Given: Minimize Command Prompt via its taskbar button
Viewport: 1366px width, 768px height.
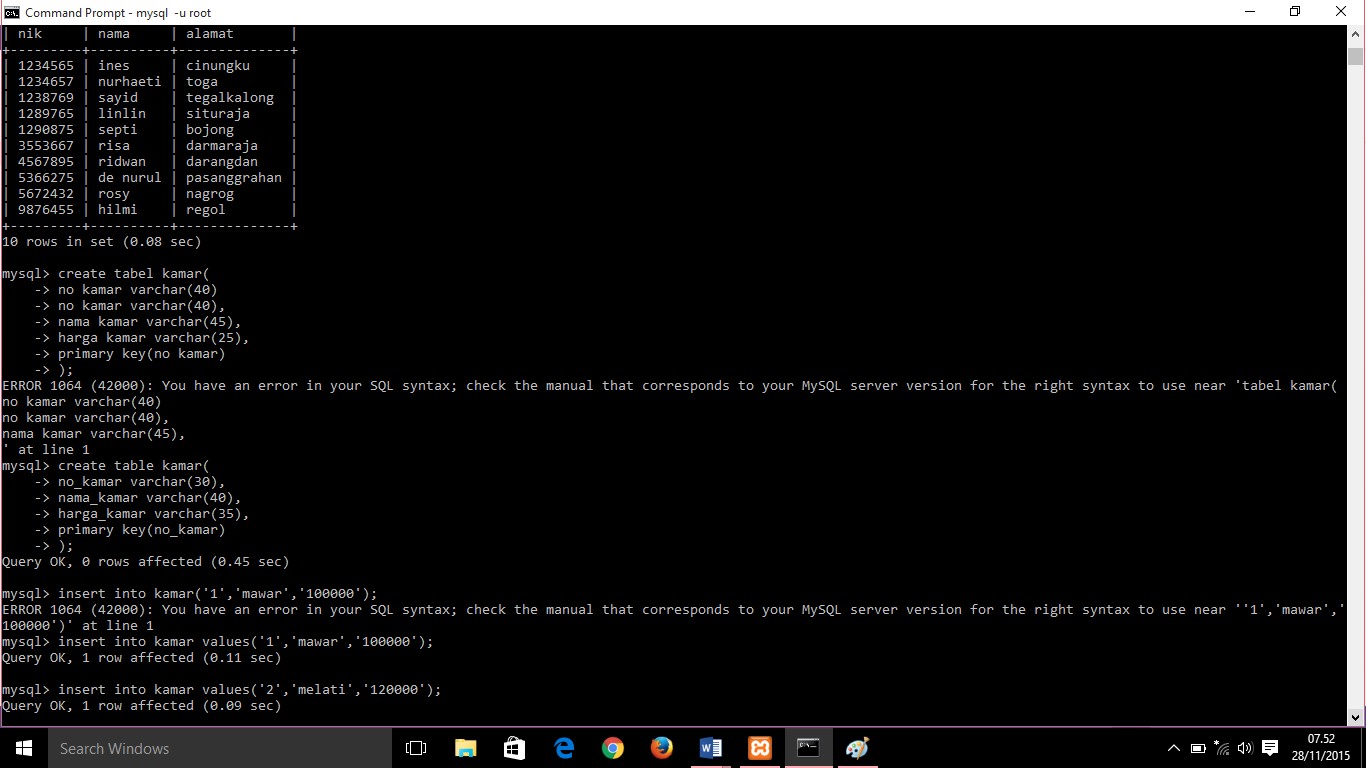Looking at the screenshot, I should 808,748.
